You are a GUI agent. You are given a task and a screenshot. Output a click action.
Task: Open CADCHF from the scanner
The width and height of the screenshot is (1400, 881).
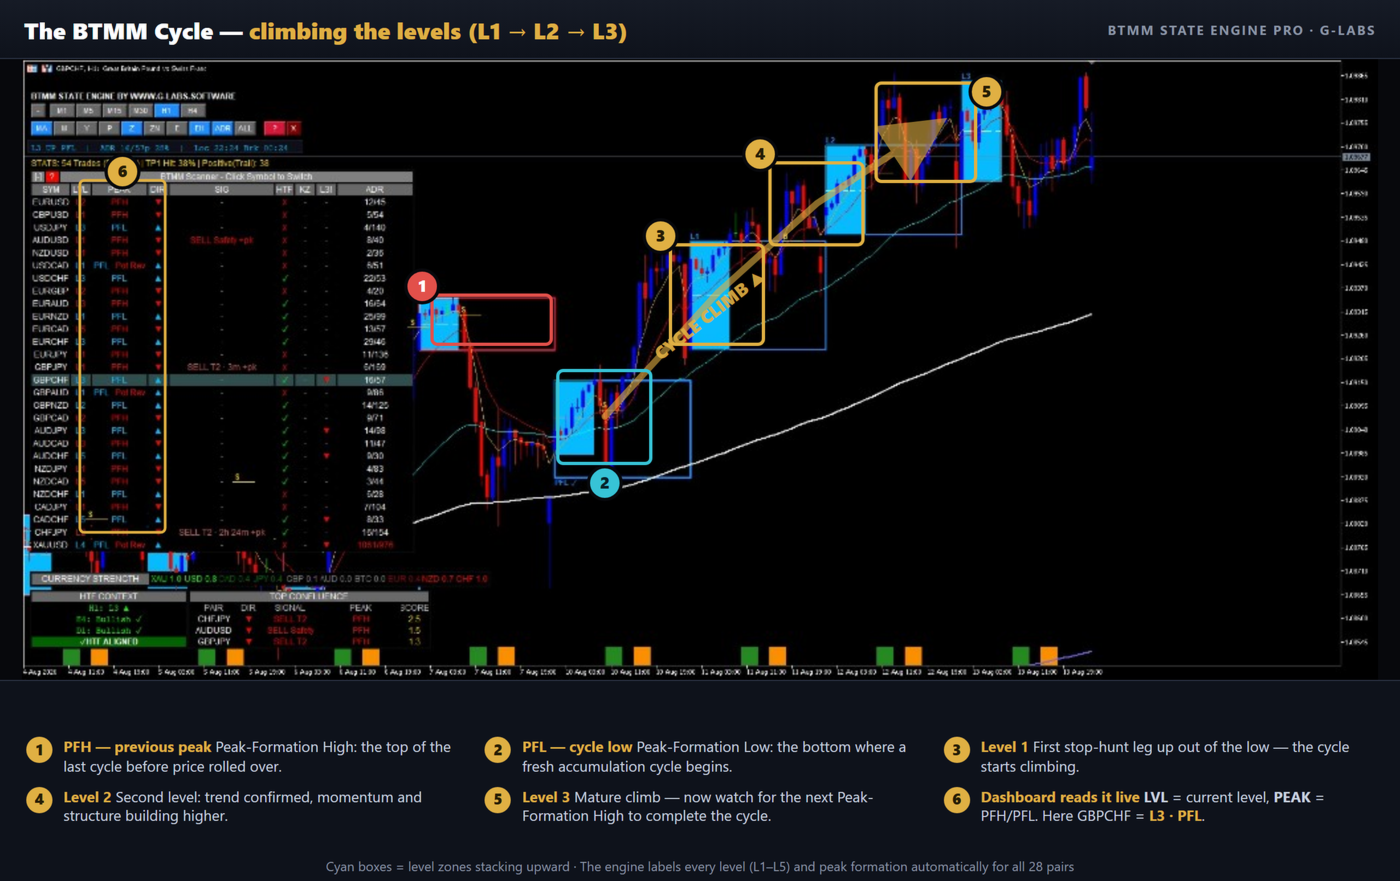50,520
